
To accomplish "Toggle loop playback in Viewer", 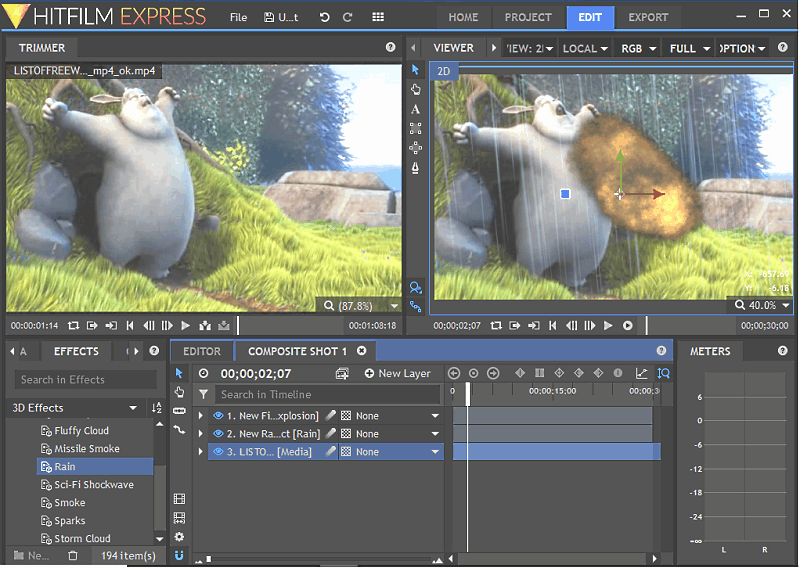I will (x=496, y=326).
